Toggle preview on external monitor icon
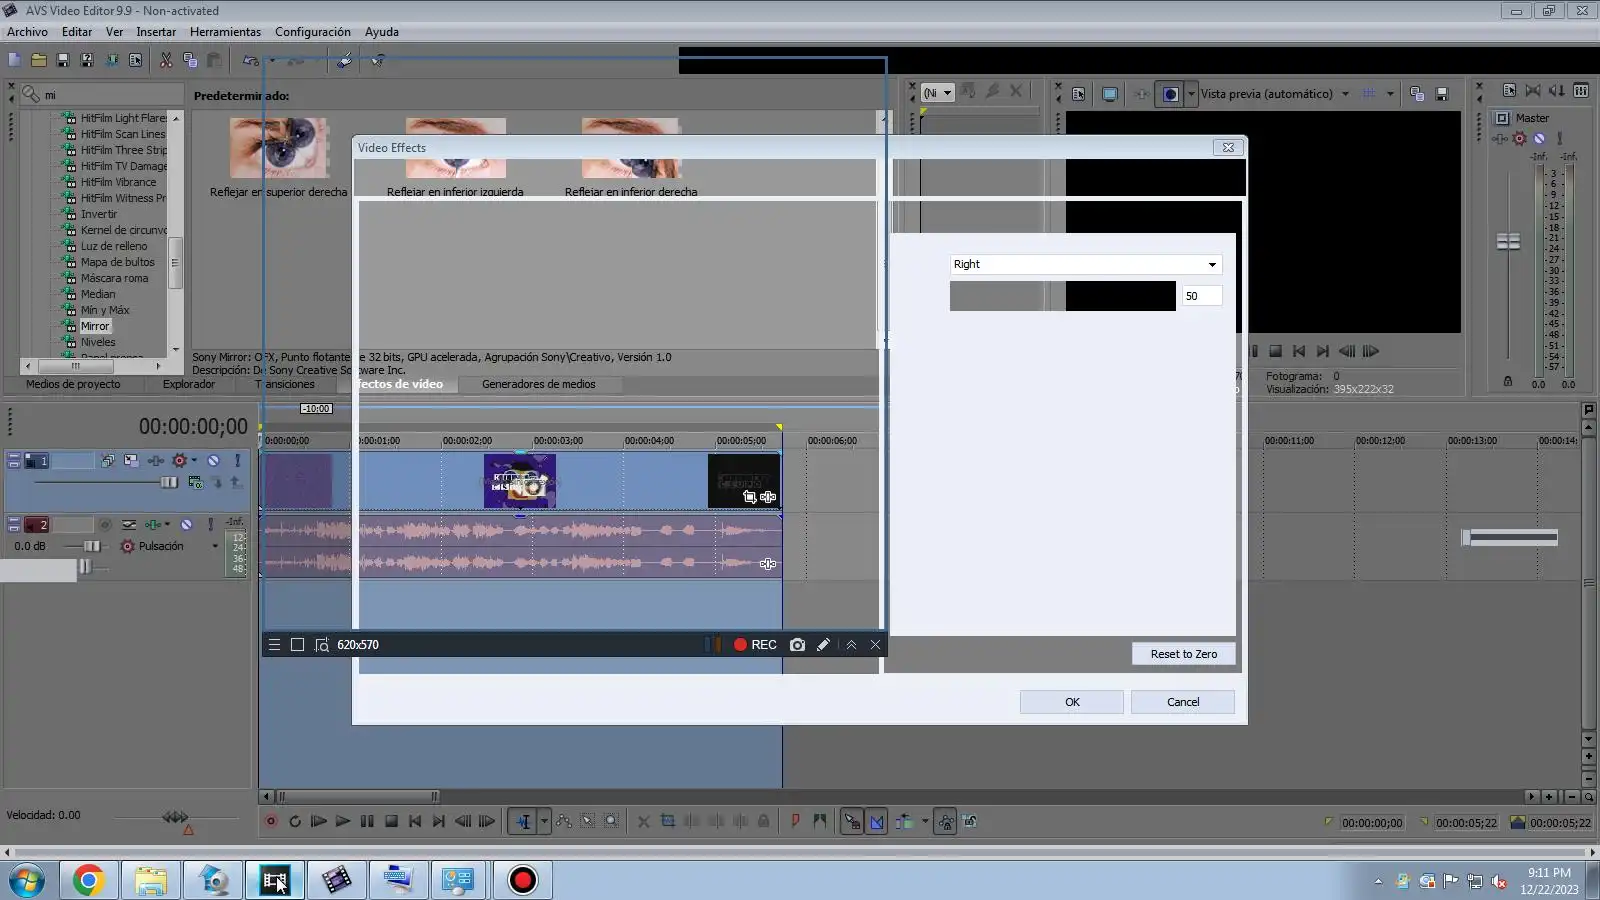Screen dimensions: 1600x900 tap(1110, 94)
